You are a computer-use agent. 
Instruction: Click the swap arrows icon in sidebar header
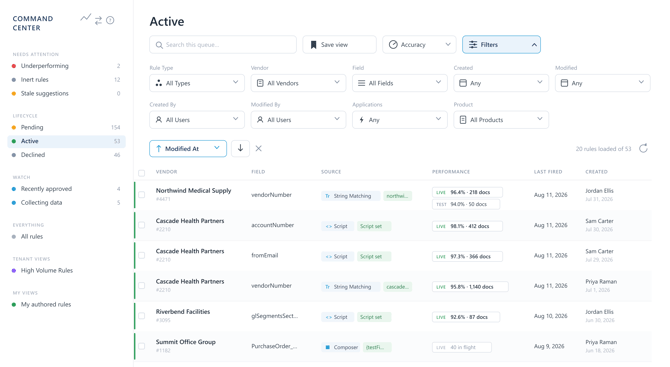[x=98, y=20]
